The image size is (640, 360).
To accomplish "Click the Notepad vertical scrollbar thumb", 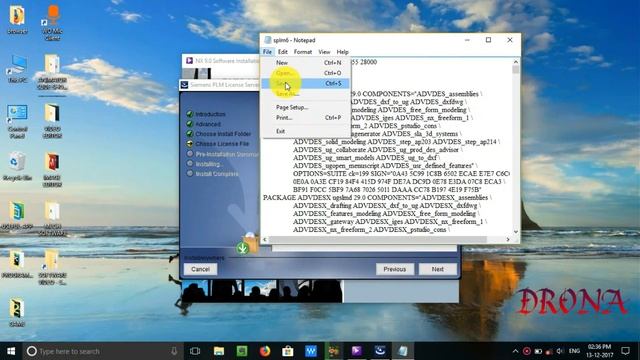I will [x=516, y=70].
